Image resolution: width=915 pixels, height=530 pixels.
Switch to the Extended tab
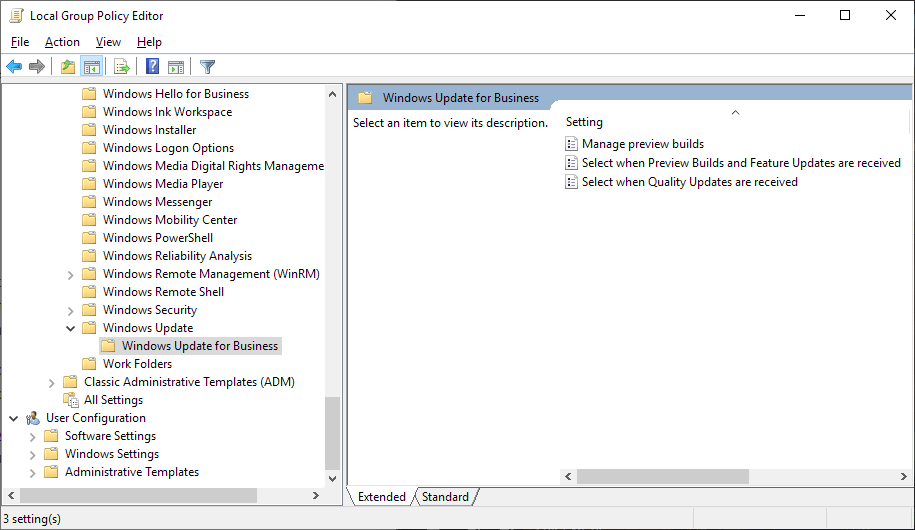click(x=382, y=497)
